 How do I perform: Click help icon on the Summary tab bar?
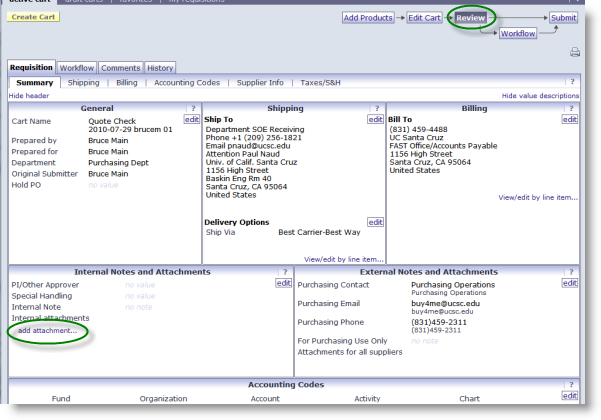click(571, 83)
